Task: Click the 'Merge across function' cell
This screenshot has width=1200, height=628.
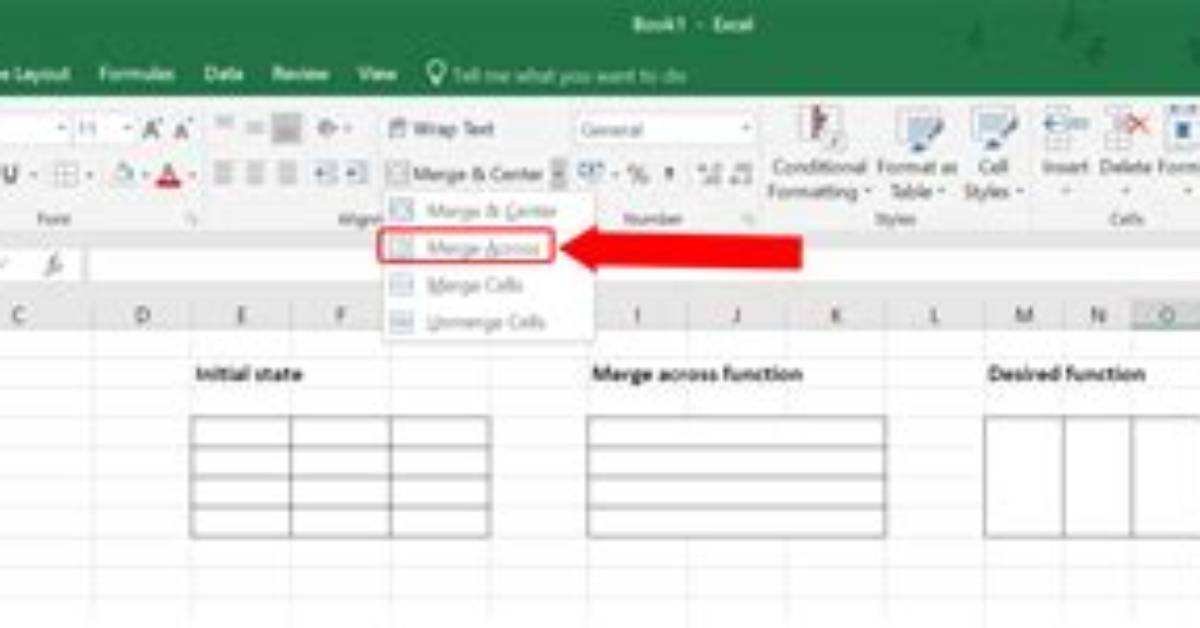Action: pyautogui.click(x=697, y=374)
